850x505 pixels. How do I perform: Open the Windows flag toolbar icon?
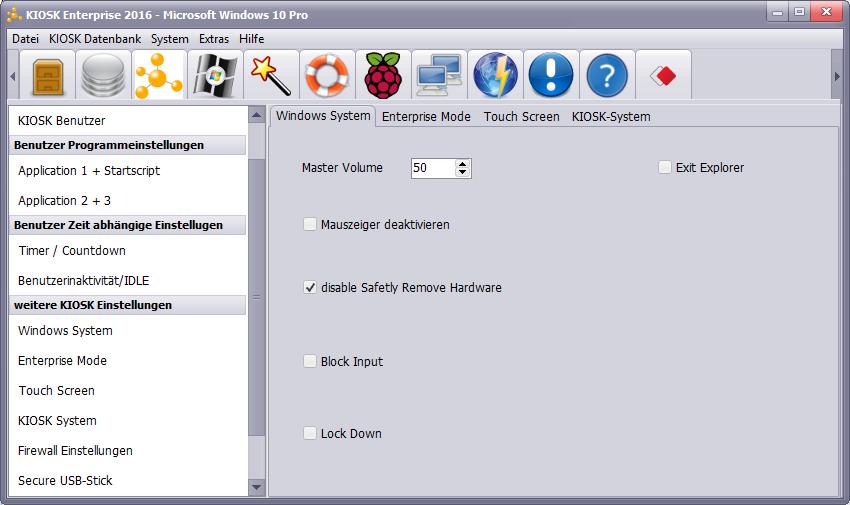[215, 75]
